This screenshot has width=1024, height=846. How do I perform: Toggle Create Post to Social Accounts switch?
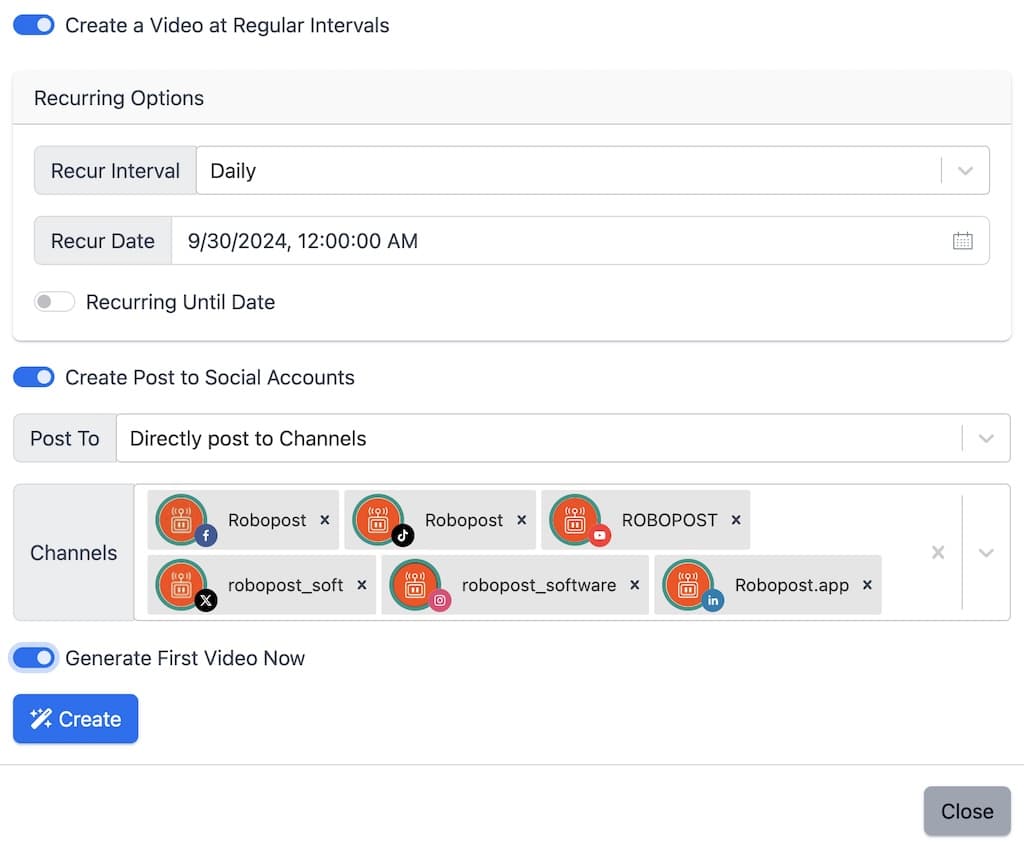tap(33, 377)
